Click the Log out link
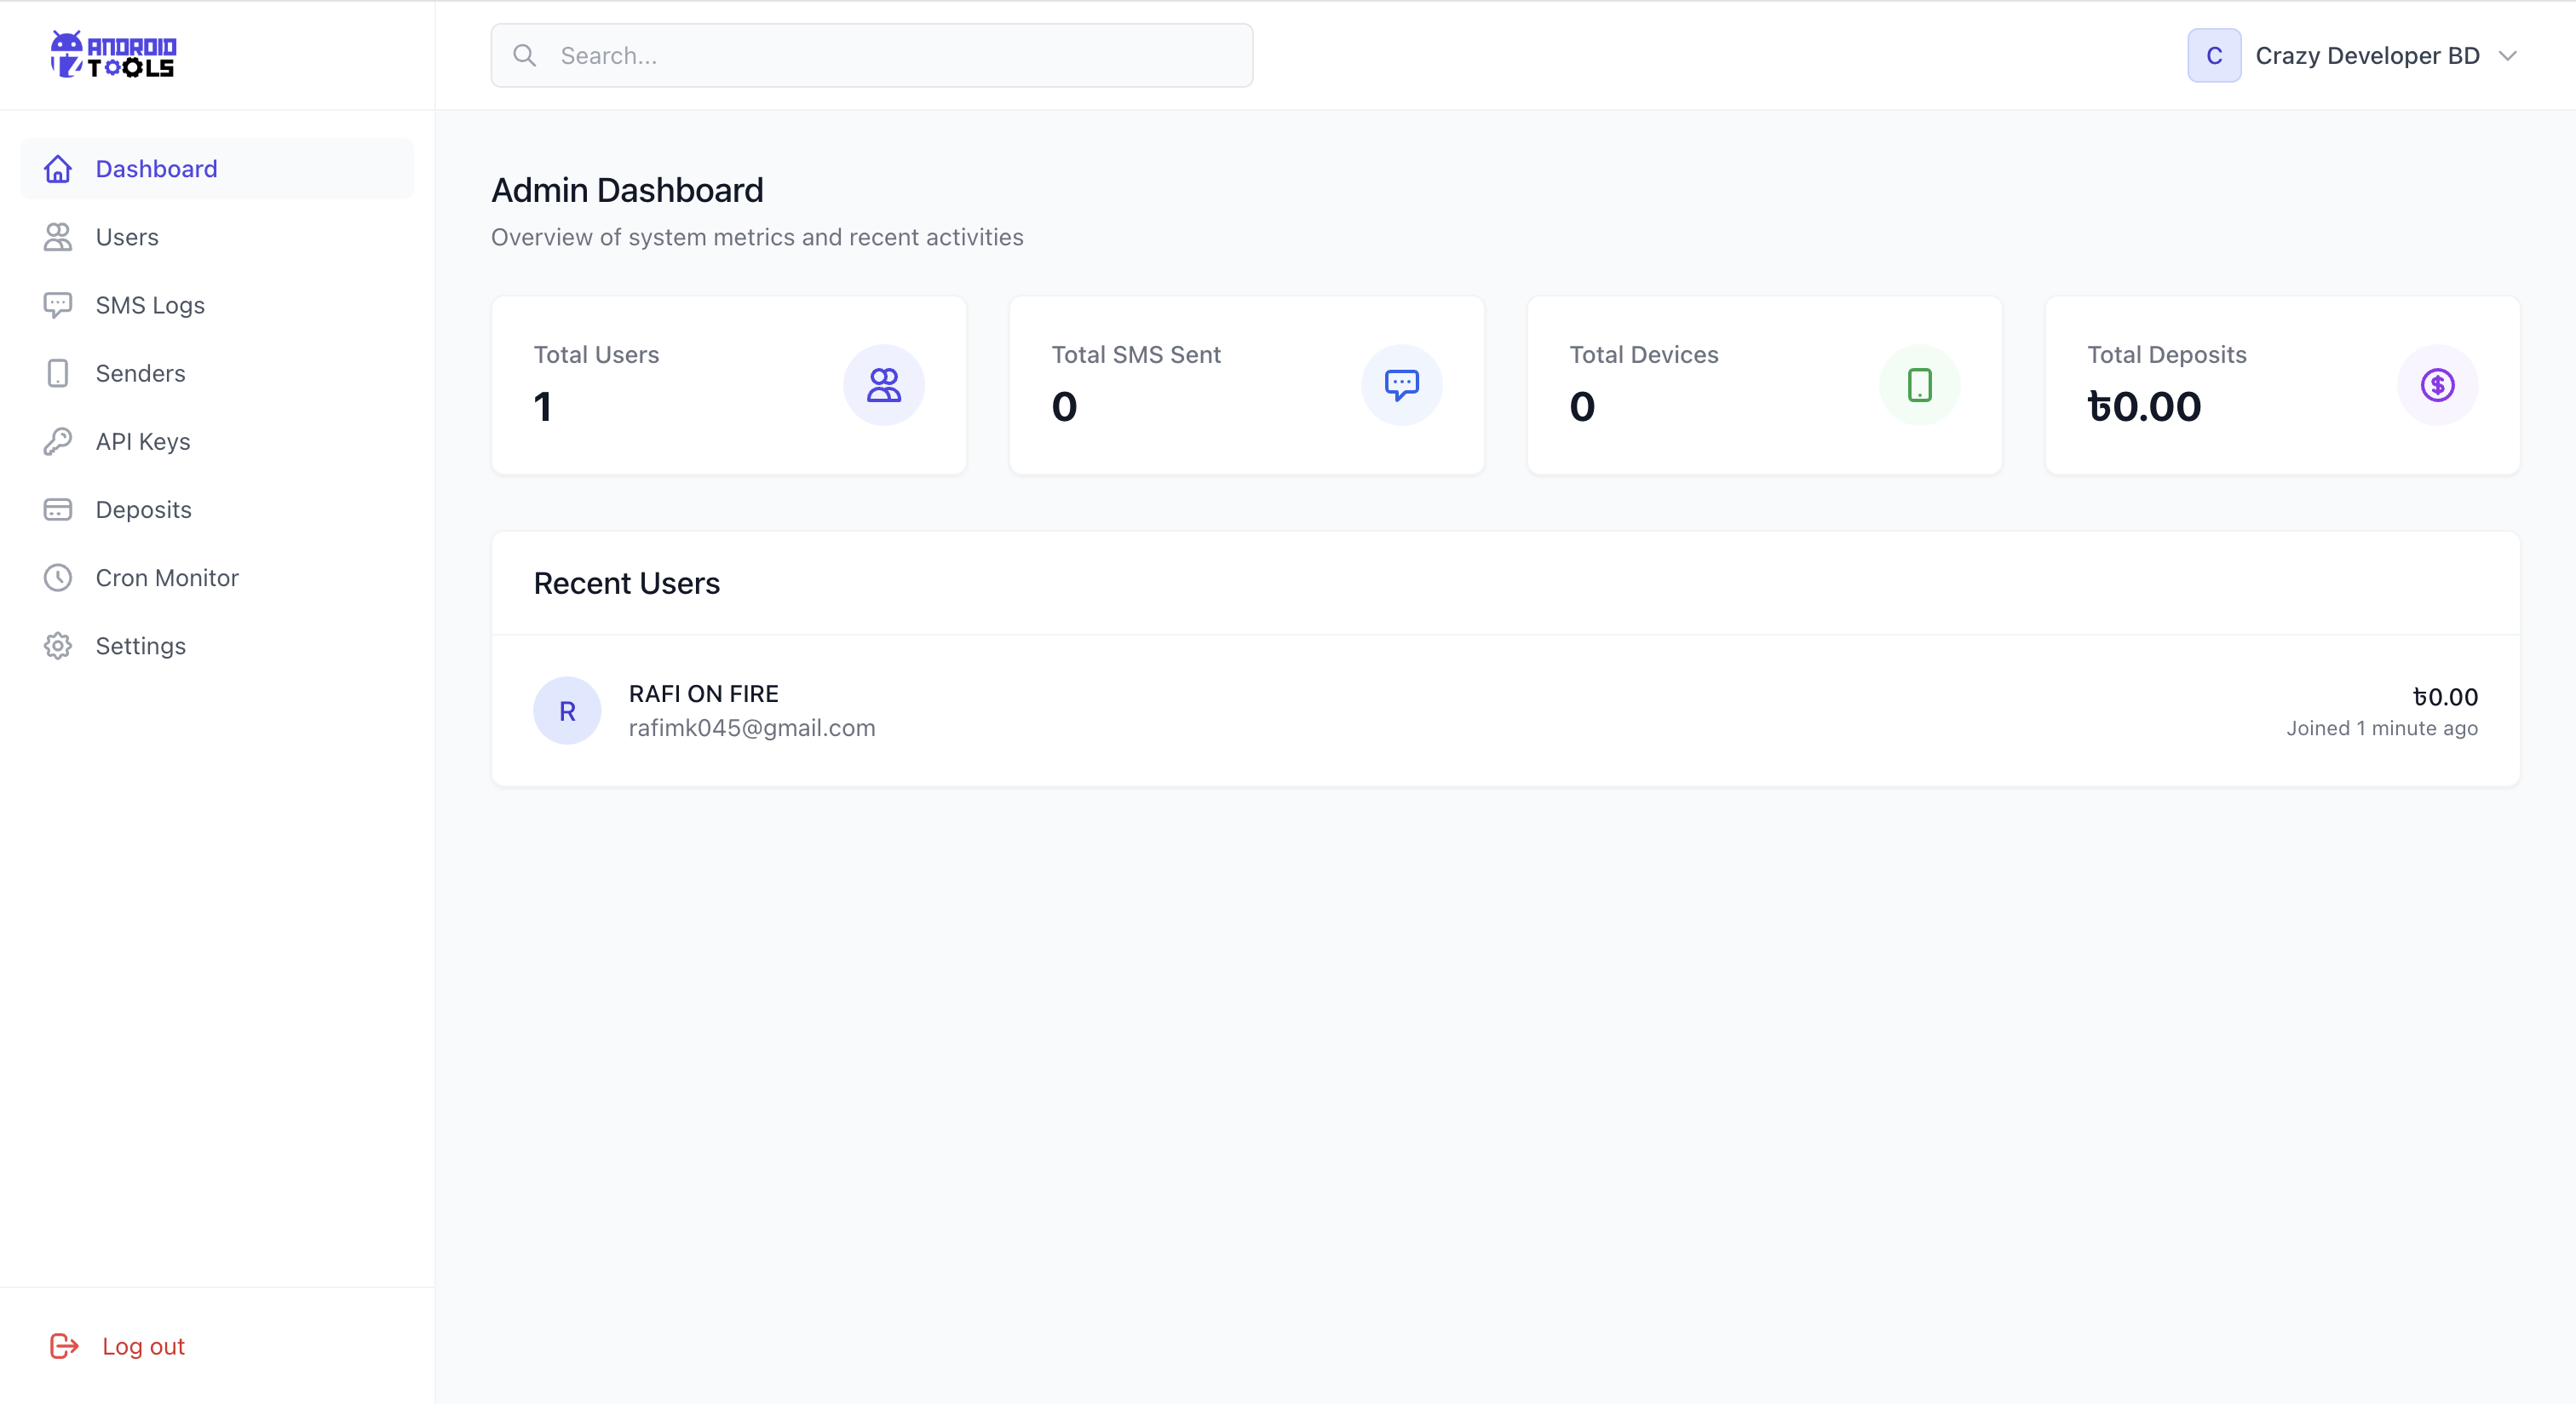 [x=143, y=1346]
